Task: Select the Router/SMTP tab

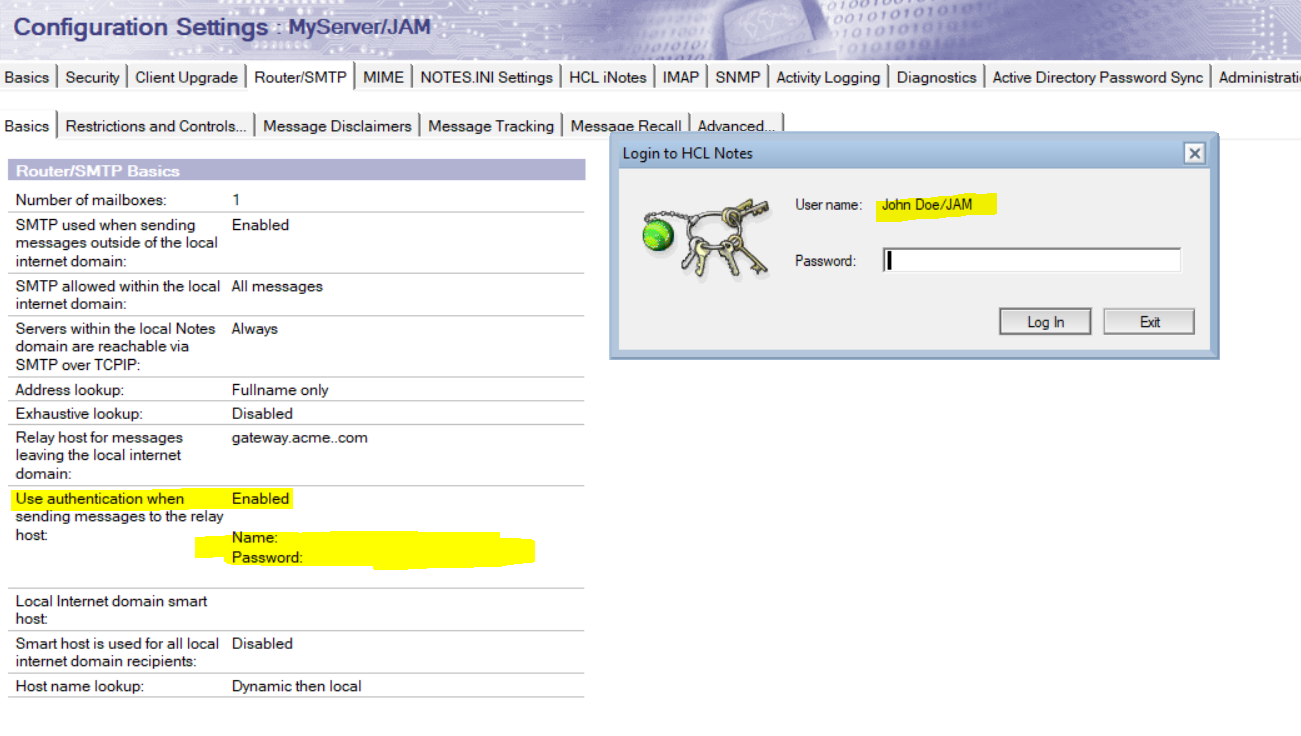Action: tap(300, 77)
